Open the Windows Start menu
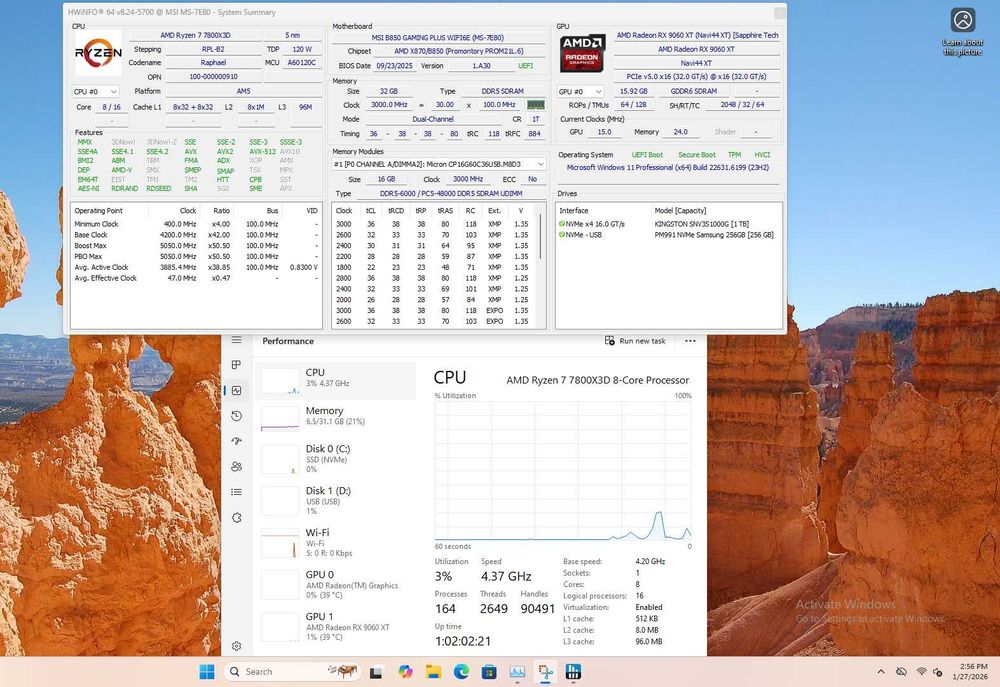This screenshot has width=1000, height=687. [207, 672]
